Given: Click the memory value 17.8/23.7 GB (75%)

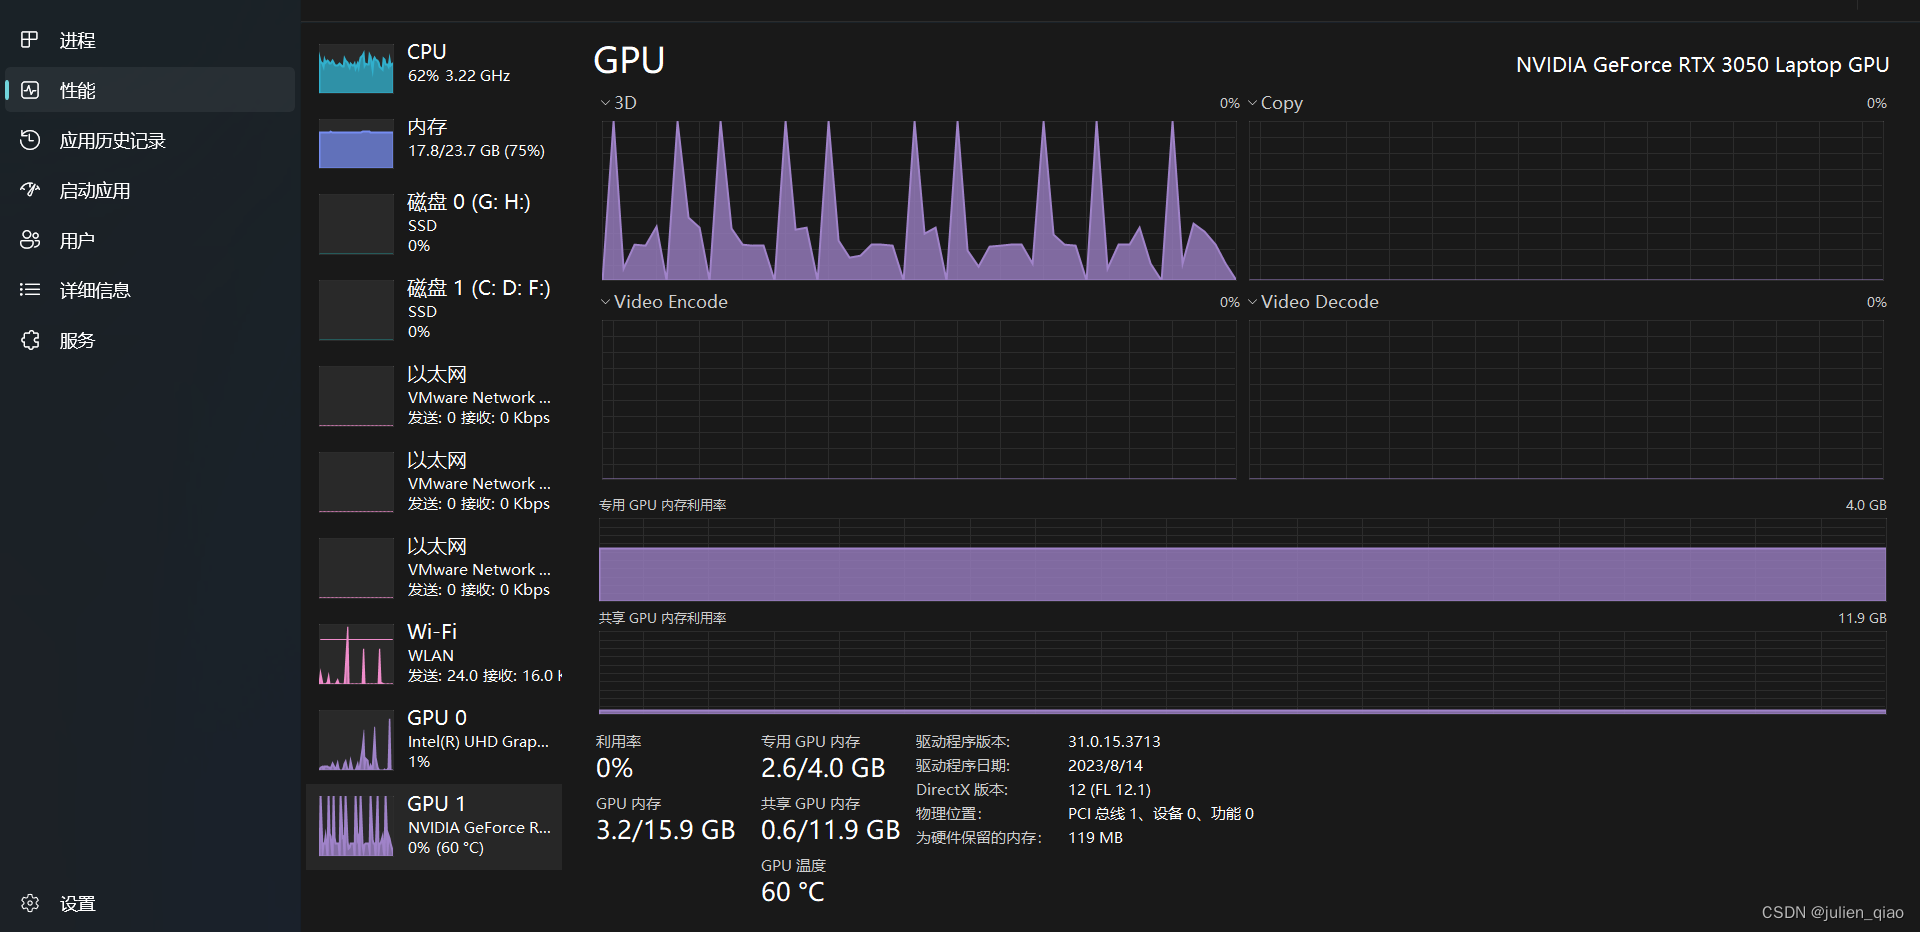Looking at the screenshot, I should pyautogui.click(x=476, y=151).
